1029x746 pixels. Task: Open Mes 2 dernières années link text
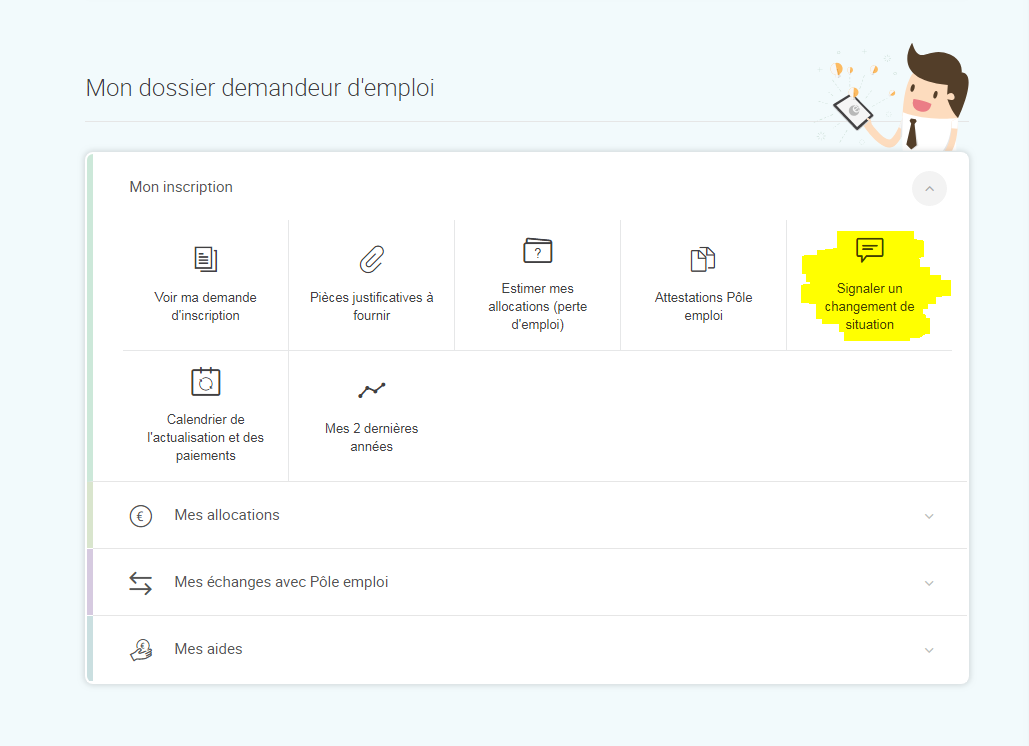pos(371,437)
